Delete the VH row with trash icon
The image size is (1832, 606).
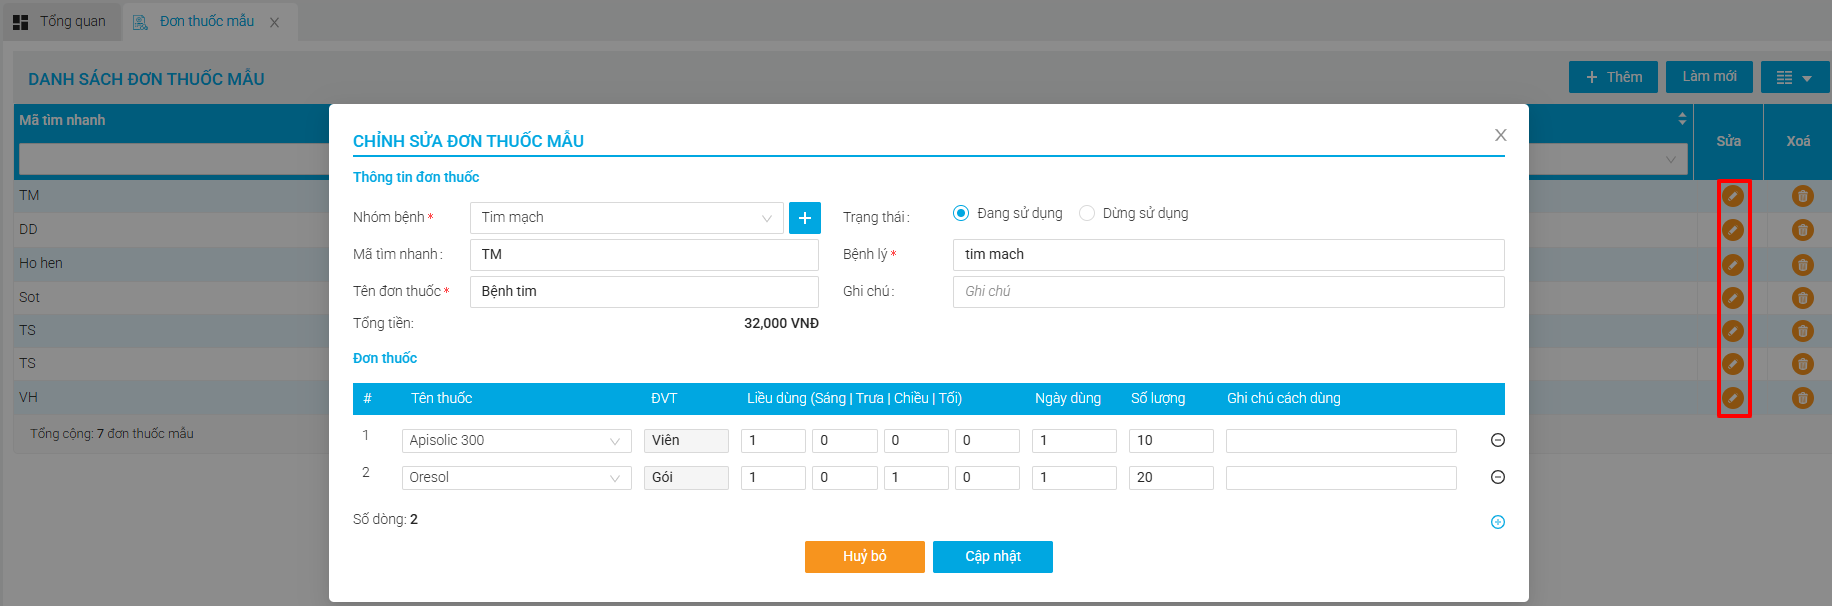click(x=1803, y=398)
